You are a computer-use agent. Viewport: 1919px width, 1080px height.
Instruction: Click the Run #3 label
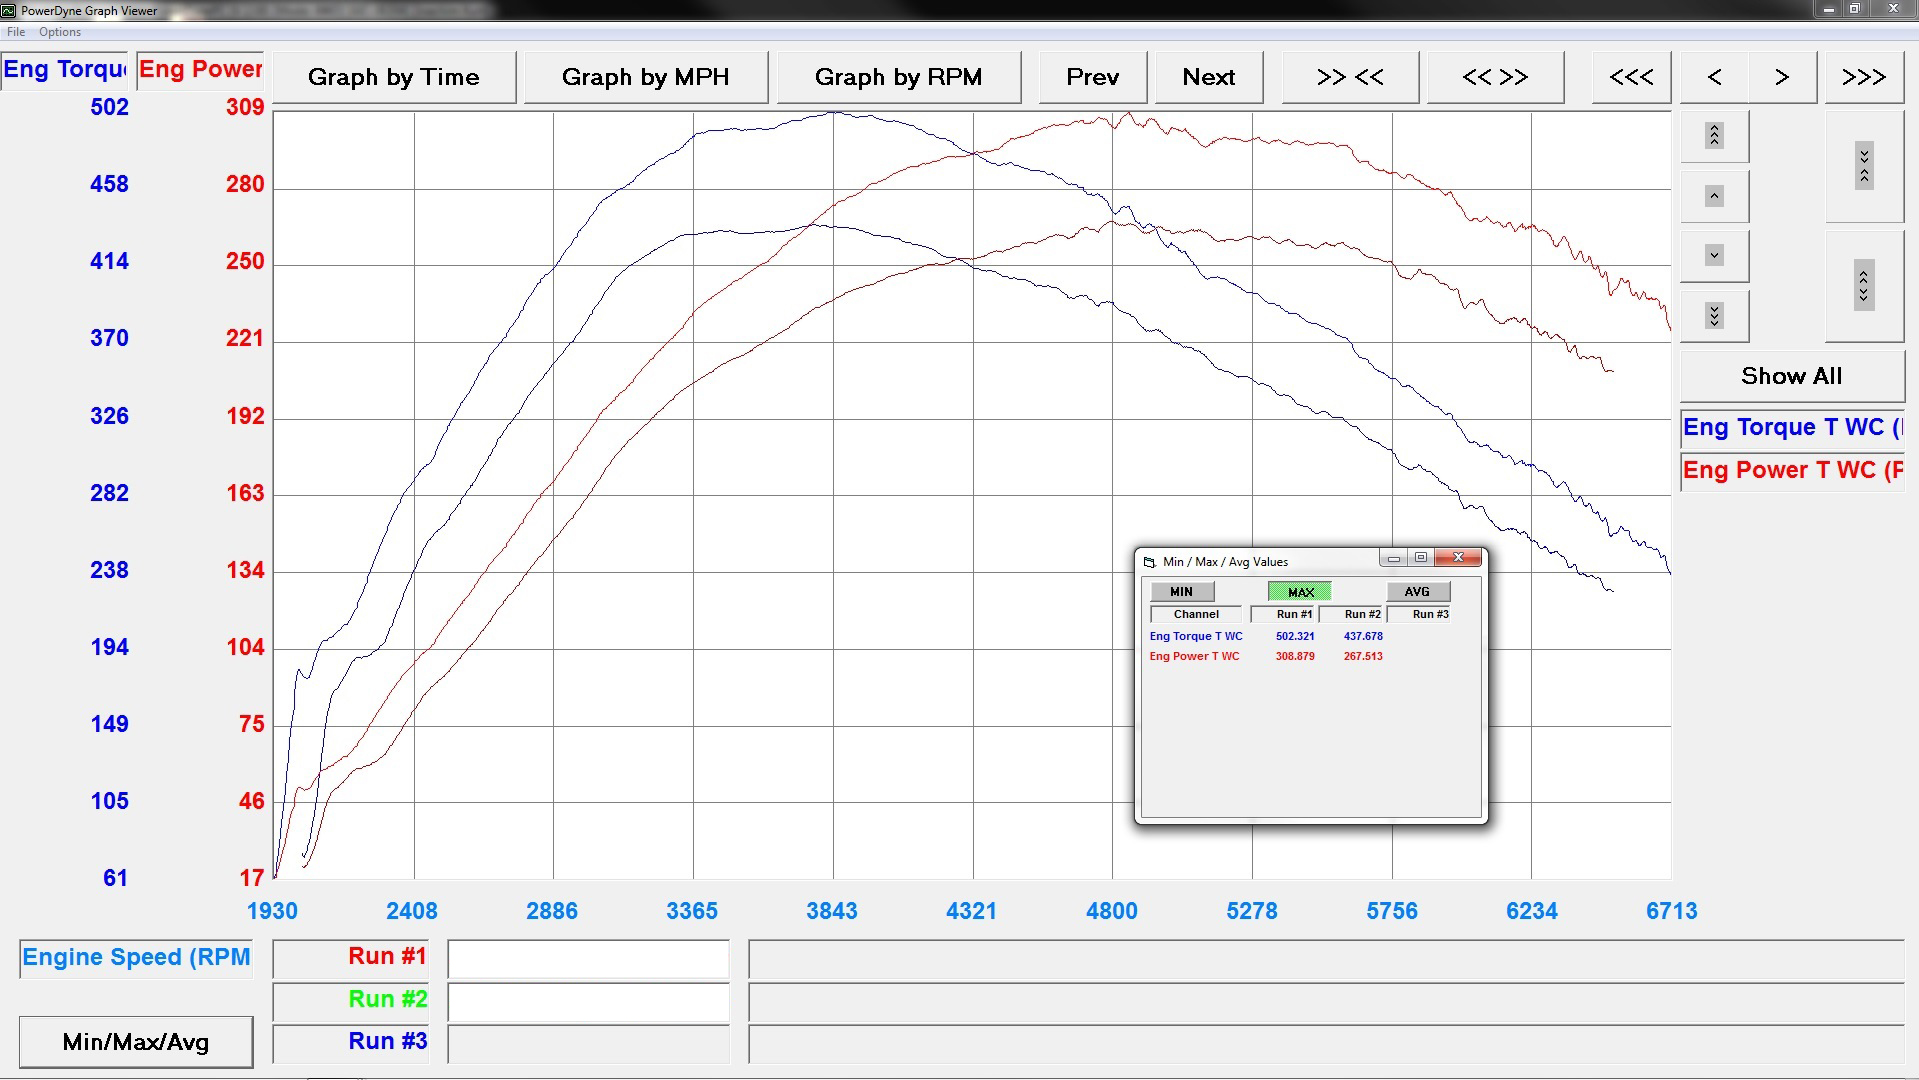click(351, 1042)
